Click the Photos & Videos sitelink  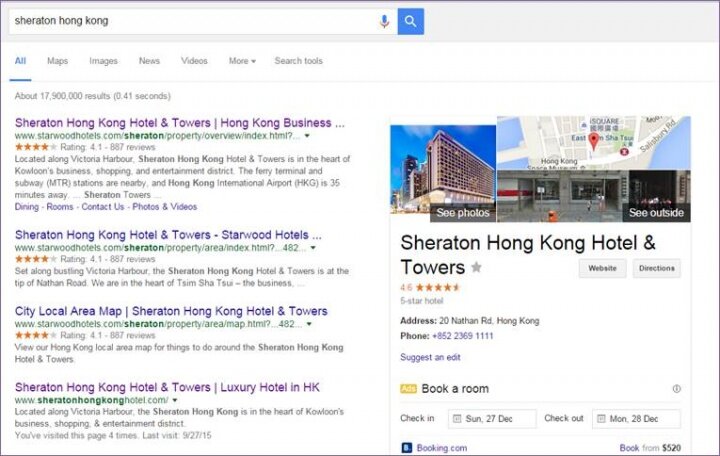(x=164, y=207)
